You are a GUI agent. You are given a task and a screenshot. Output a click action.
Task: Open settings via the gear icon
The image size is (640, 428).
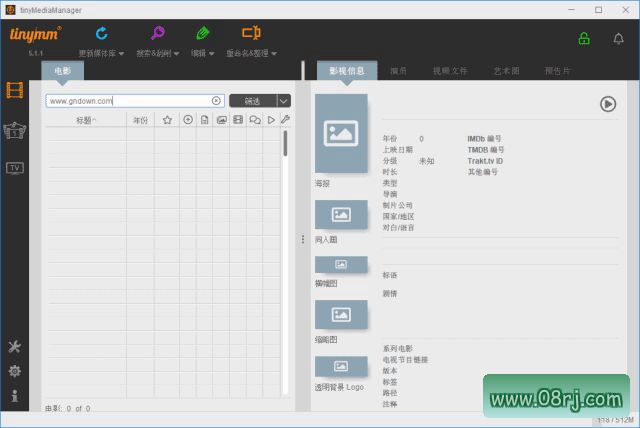15,371
